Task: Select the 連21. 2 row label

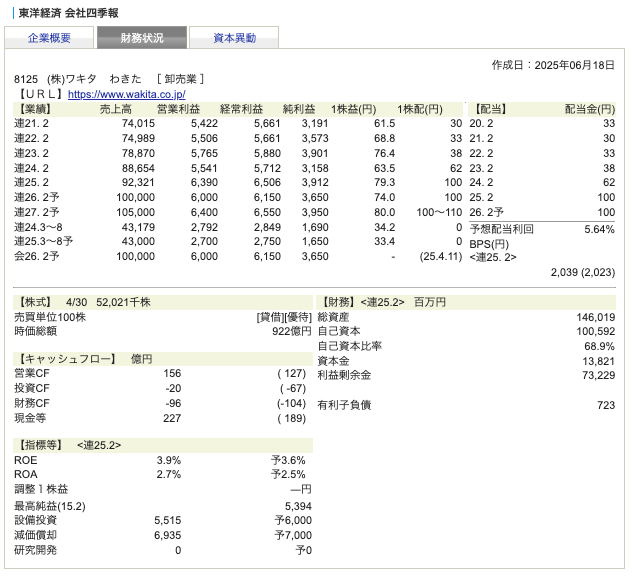Action: [x=31, y=123]
